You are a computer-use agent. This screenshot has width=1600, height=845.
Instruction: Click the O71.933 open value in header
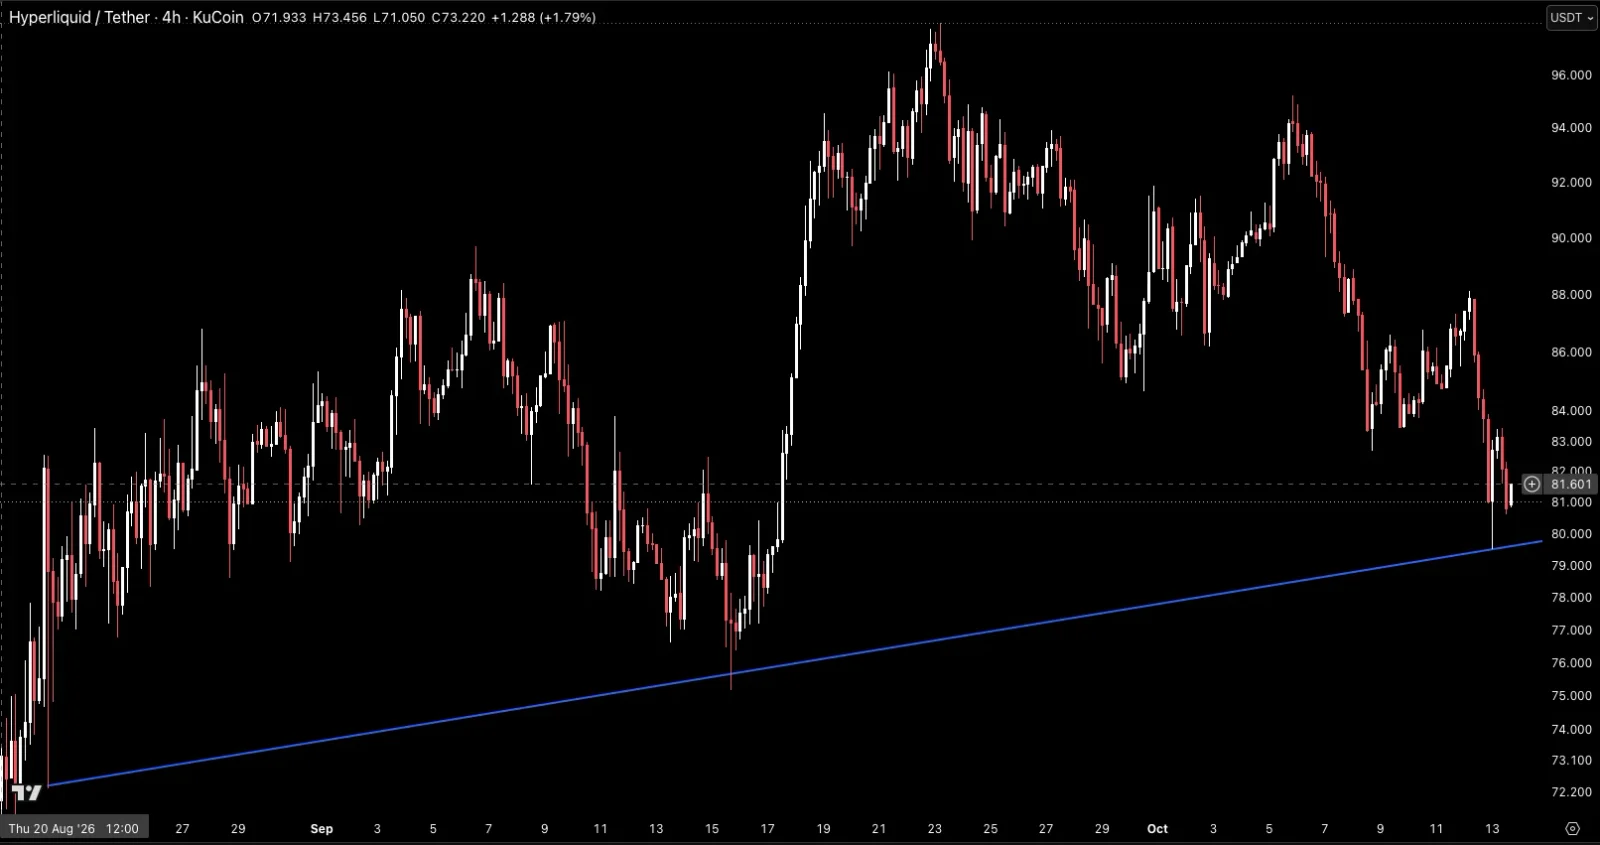[x=279, y=17]
